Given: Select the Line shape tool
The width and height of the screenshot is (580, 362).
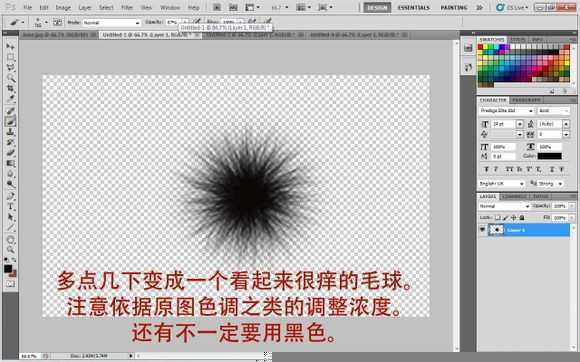Looking at the screenshot, I should (10, 227).
